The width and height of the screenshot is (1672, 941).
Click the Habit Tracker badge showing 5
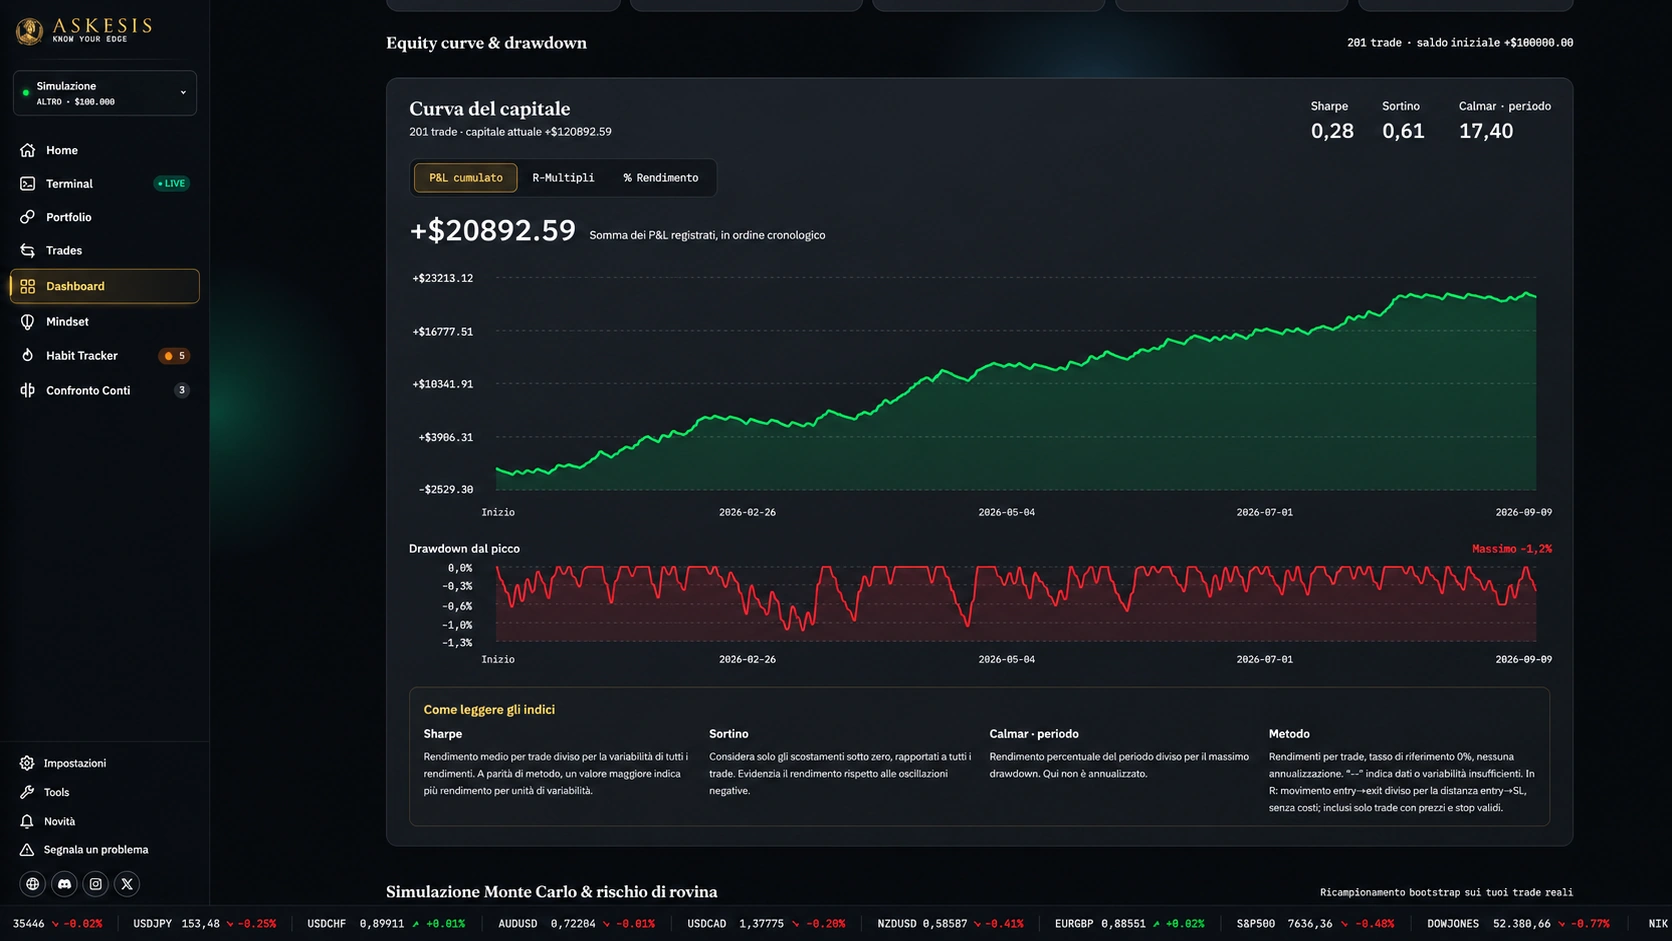coord(175,356)
